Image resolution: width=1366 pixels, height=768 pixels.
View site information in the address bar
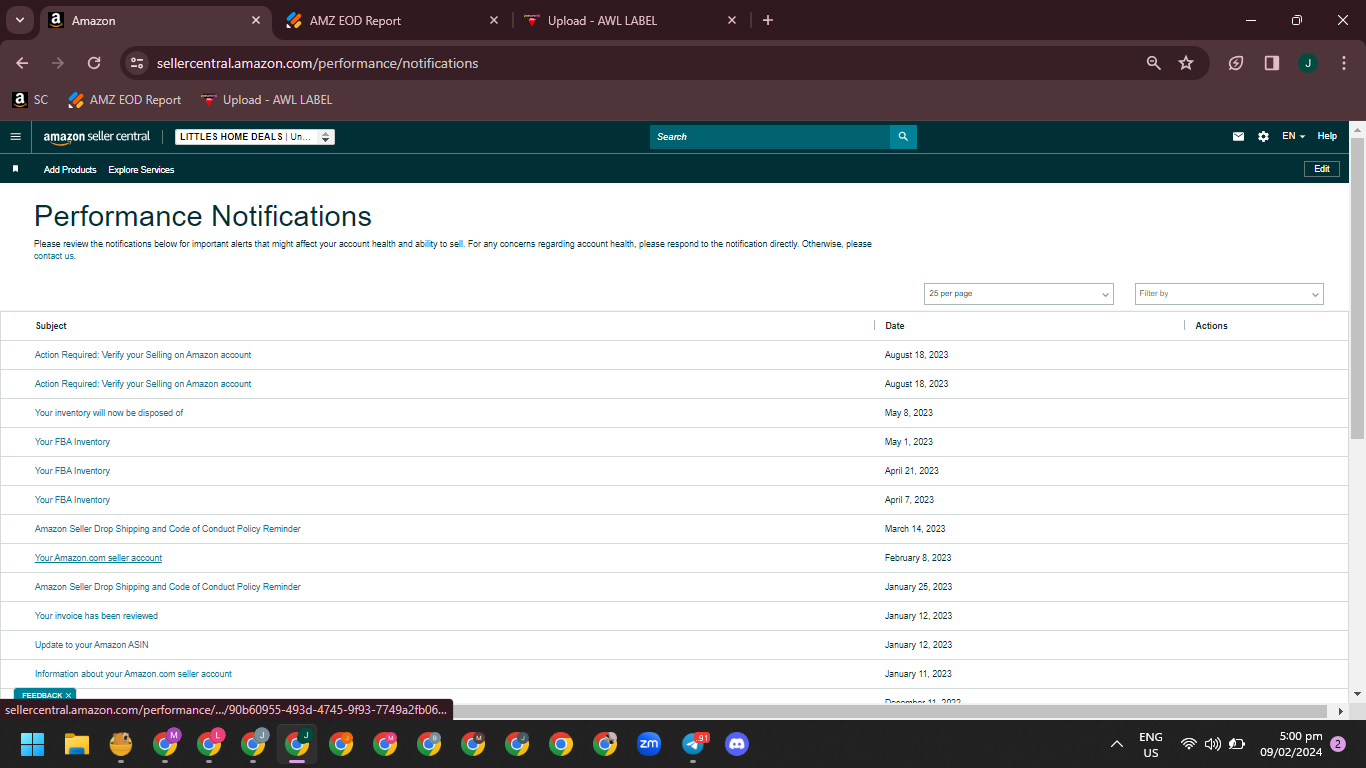click(x=137, y=63)
